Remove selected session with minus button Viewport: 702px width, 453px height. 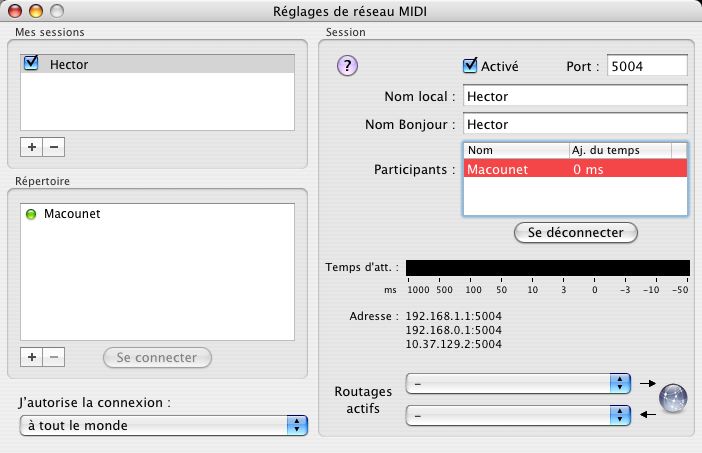pos(53,147)
